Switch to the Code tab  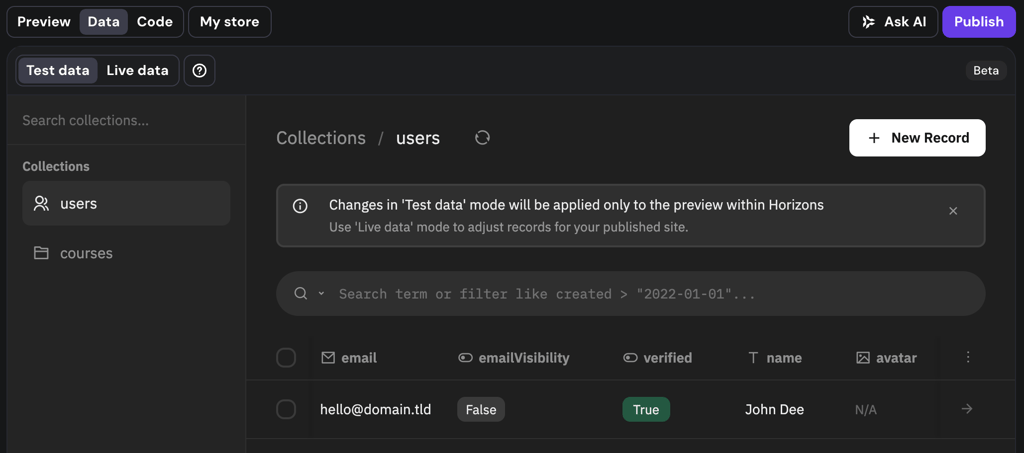155,22
